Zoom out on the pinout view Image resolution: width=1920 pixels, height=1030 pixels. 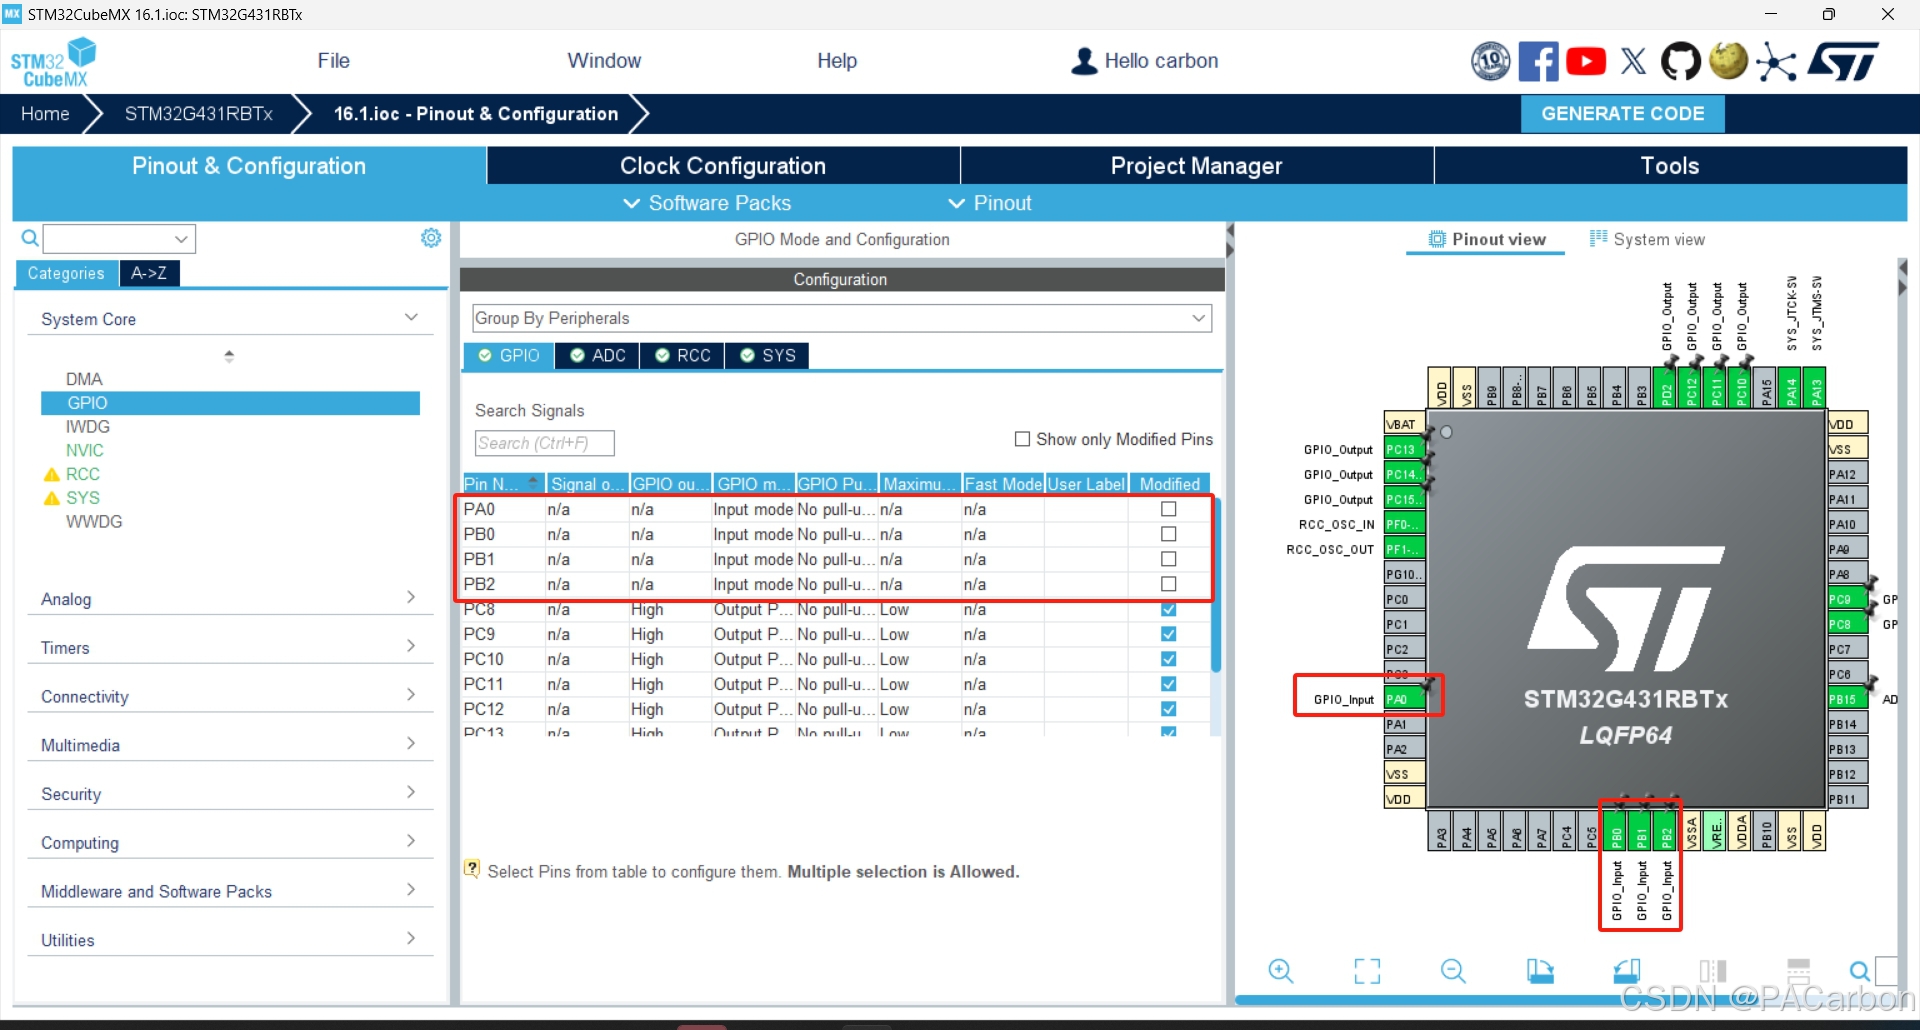tap(1453, 971)
